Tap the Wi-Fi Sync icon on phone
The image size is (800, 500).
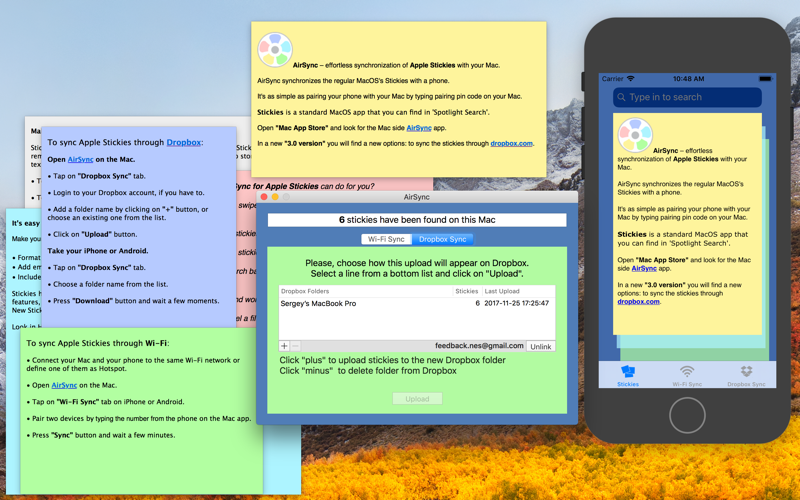click(687, 371)
